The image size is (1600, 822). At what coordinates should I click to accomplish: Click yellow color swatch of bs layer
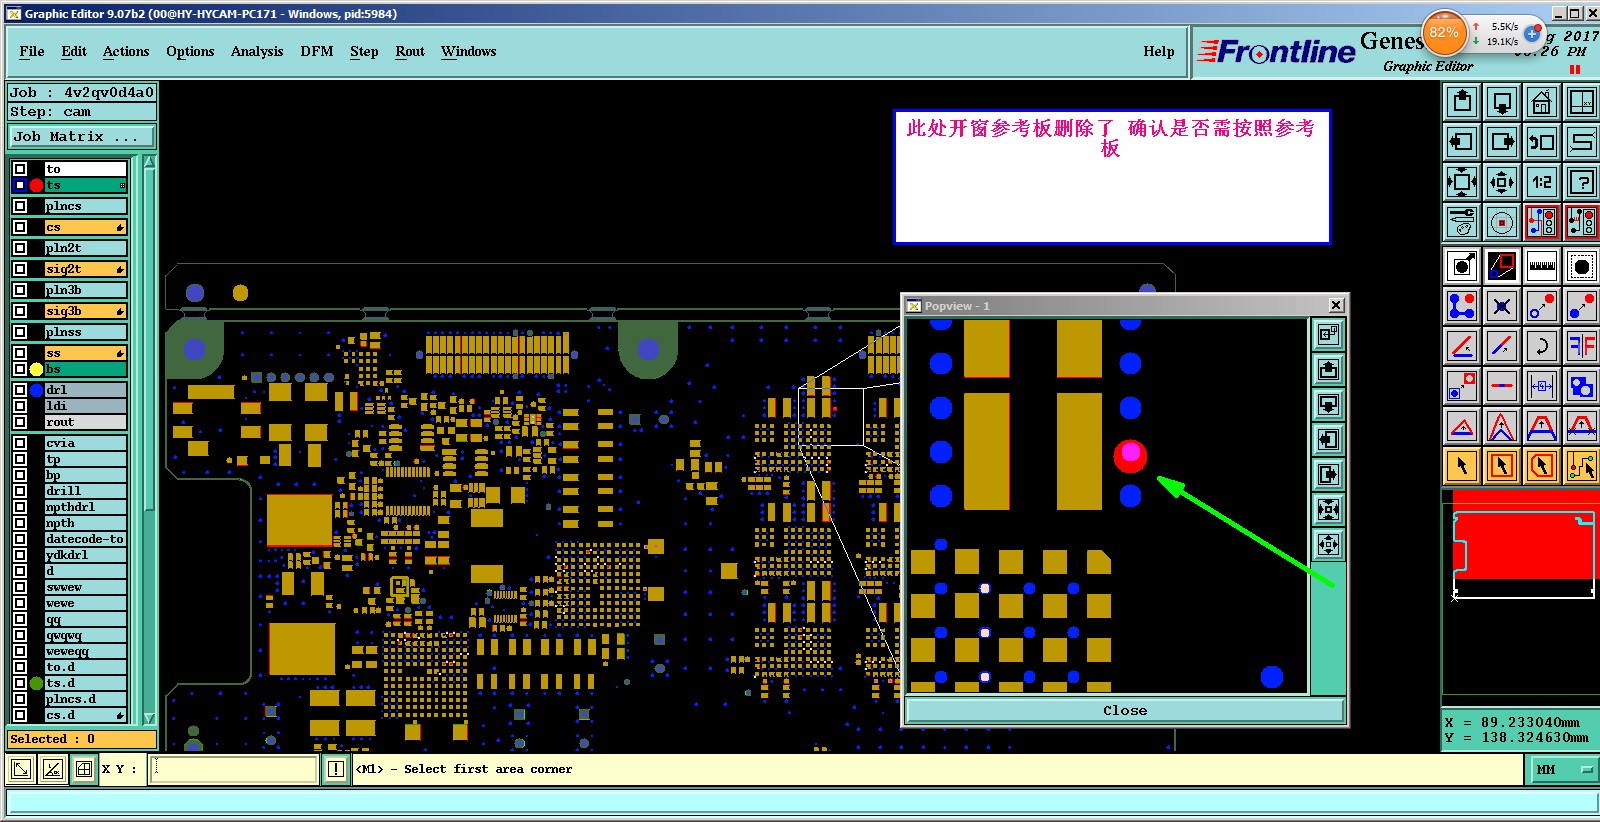click(x=37, y=369)
